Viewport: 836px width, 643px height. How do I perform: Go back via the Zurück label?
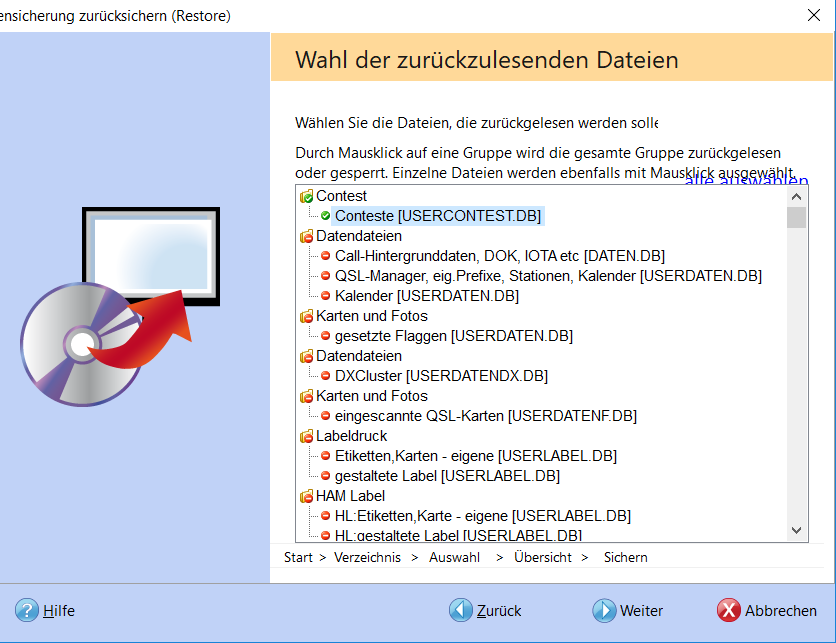499,610
